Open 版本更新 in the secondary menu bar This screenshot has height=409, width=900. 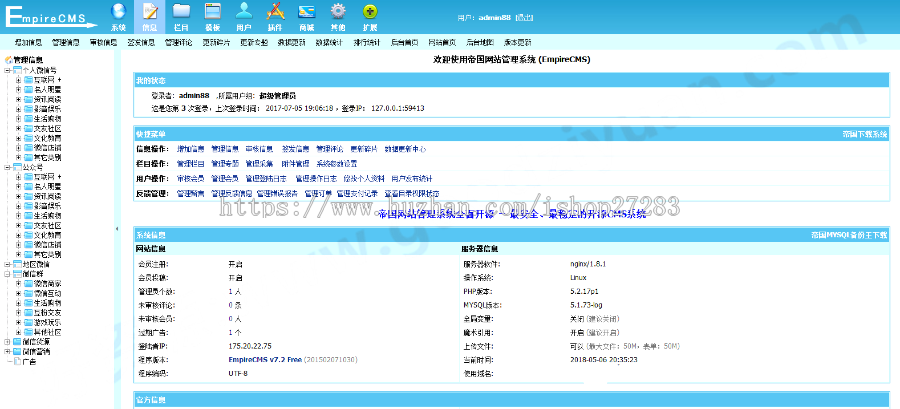point(518,42)
